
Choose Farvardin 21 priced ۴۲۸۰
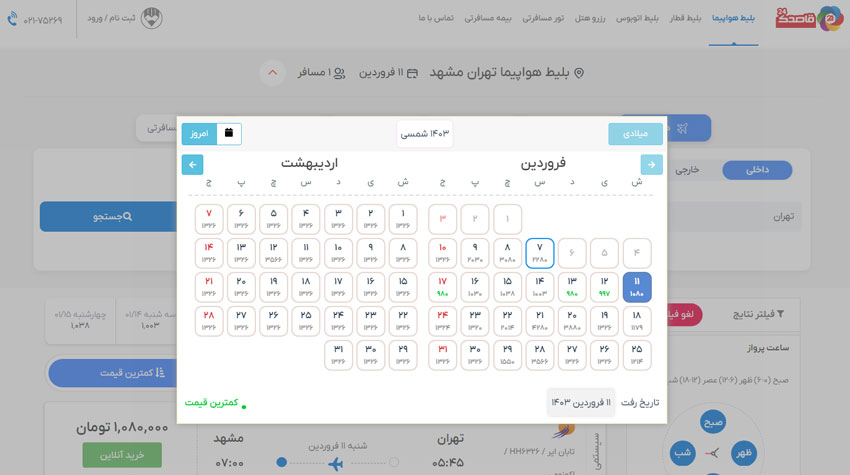(539, 321)
